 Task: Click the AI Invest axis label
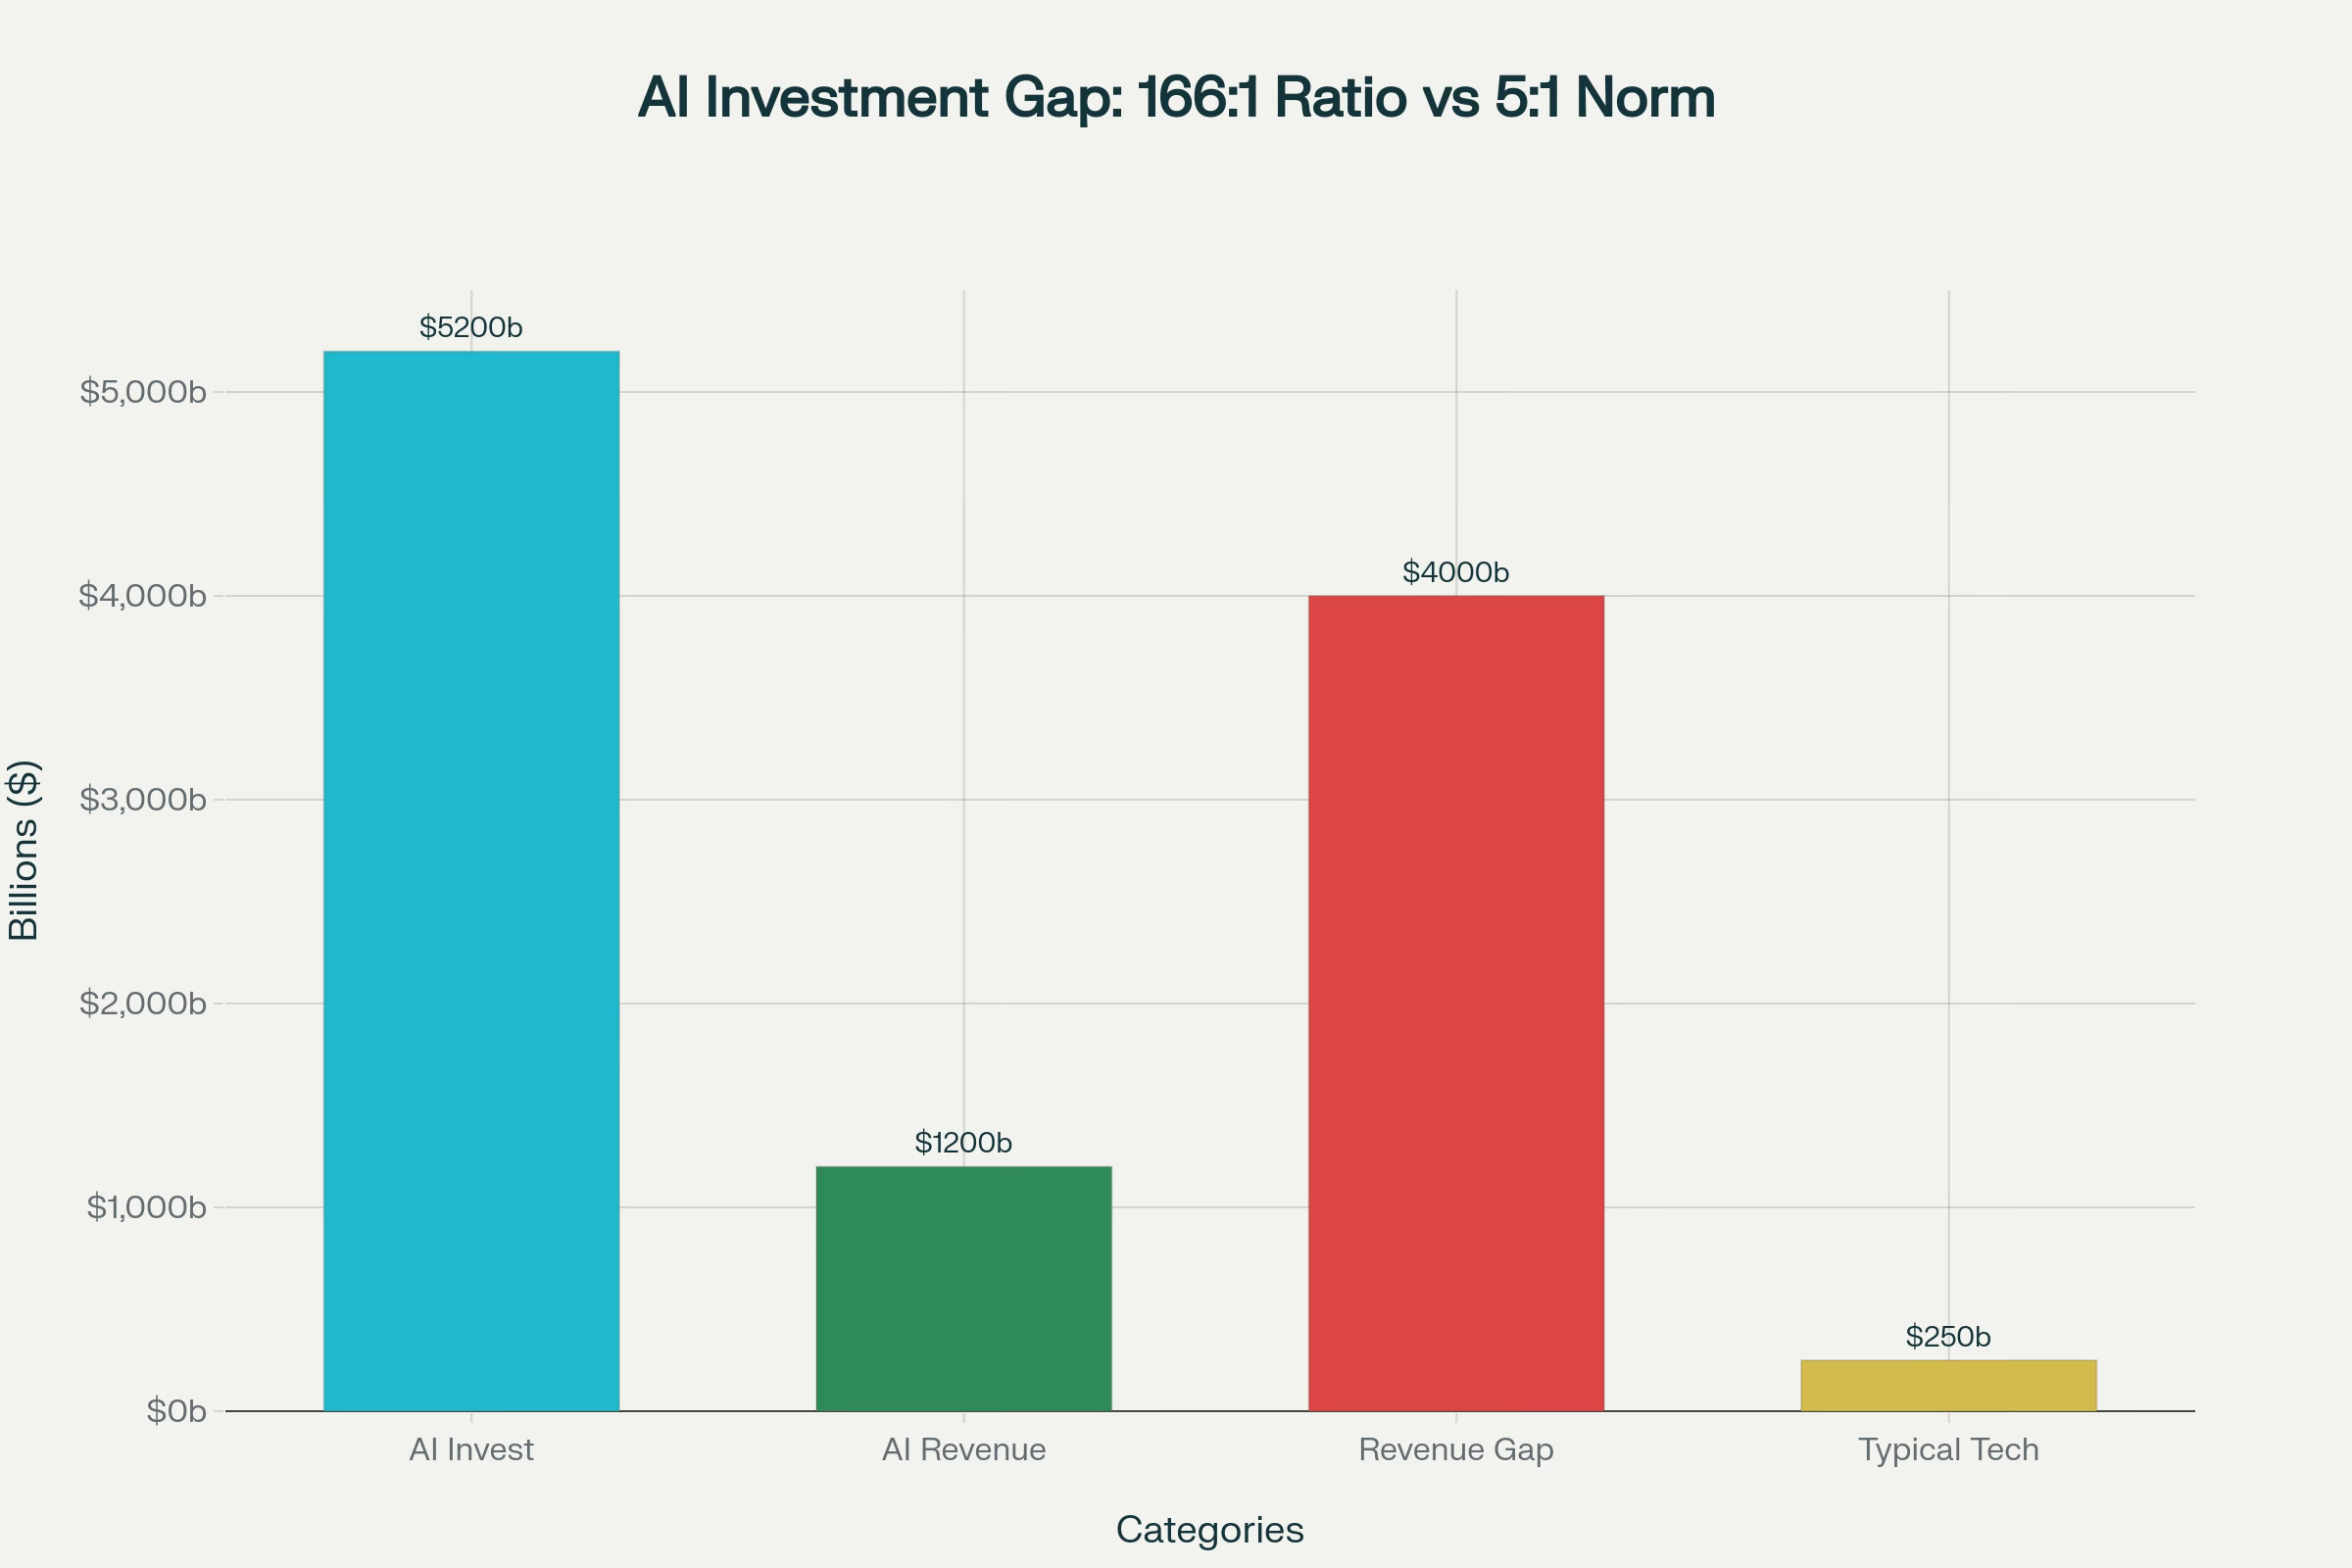[471, 1449]
